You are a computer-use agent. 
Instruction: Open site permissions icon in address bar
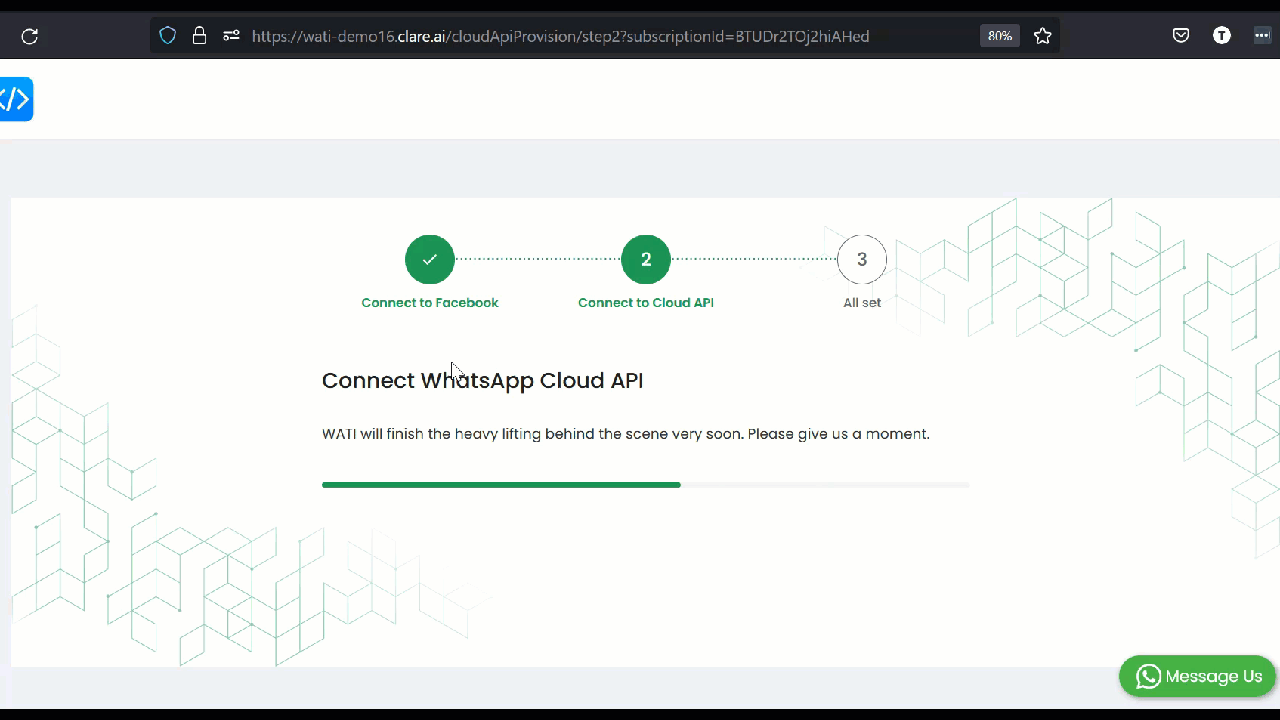[x=231, y=36]
